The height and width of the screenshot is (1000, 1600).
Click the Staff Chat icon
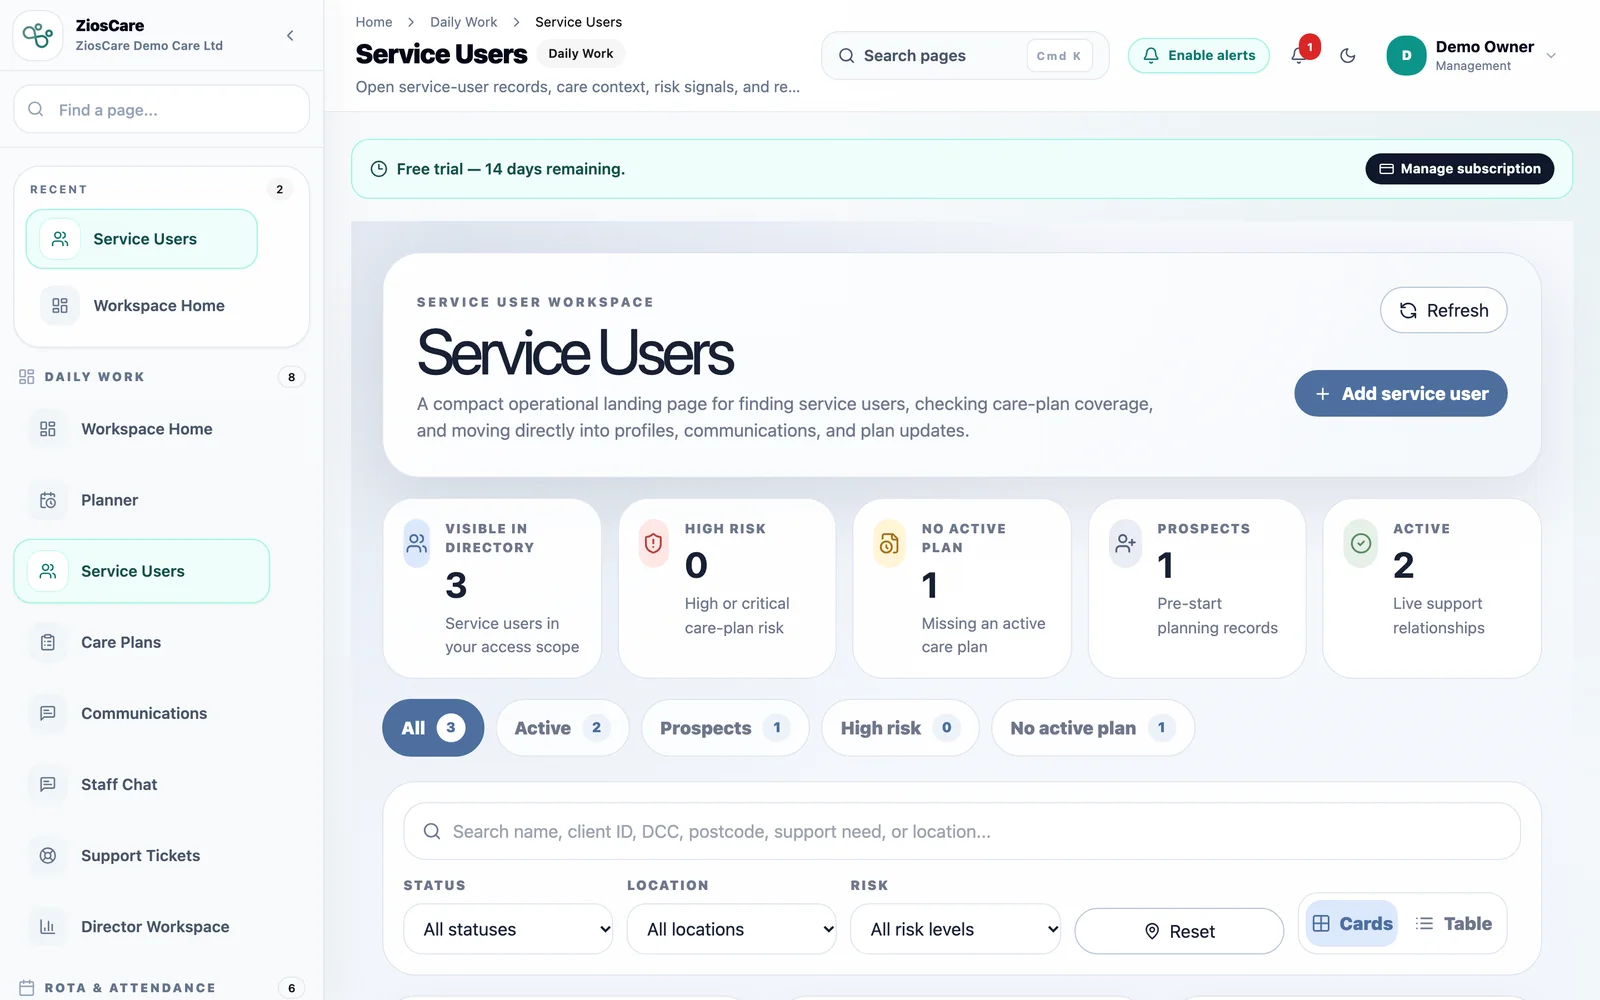click(x=47, y=784)
